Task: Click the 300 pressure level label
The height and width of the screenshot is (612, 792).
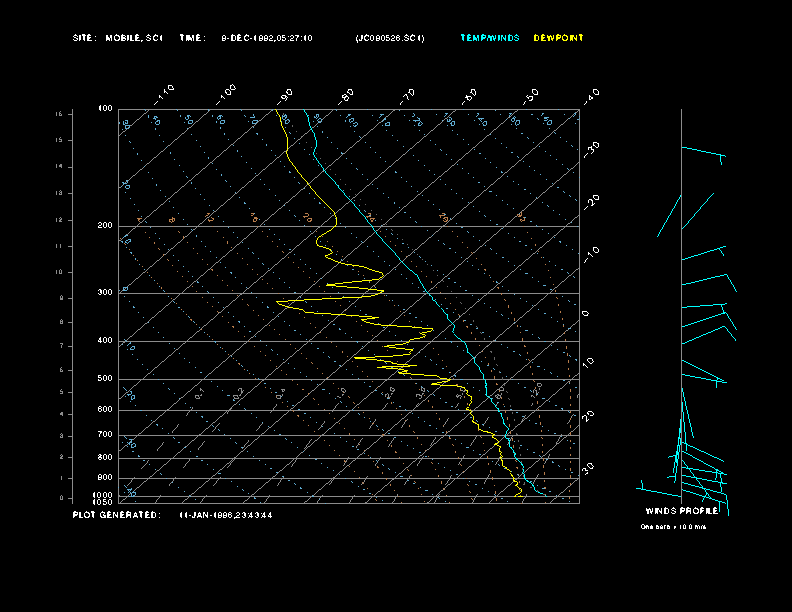Action: coord(105,293)
